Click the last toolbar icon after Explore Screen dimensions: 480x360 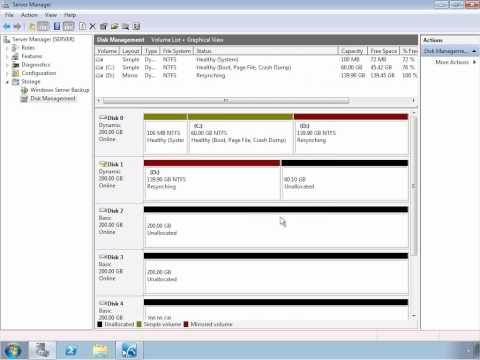pos(136,26)
